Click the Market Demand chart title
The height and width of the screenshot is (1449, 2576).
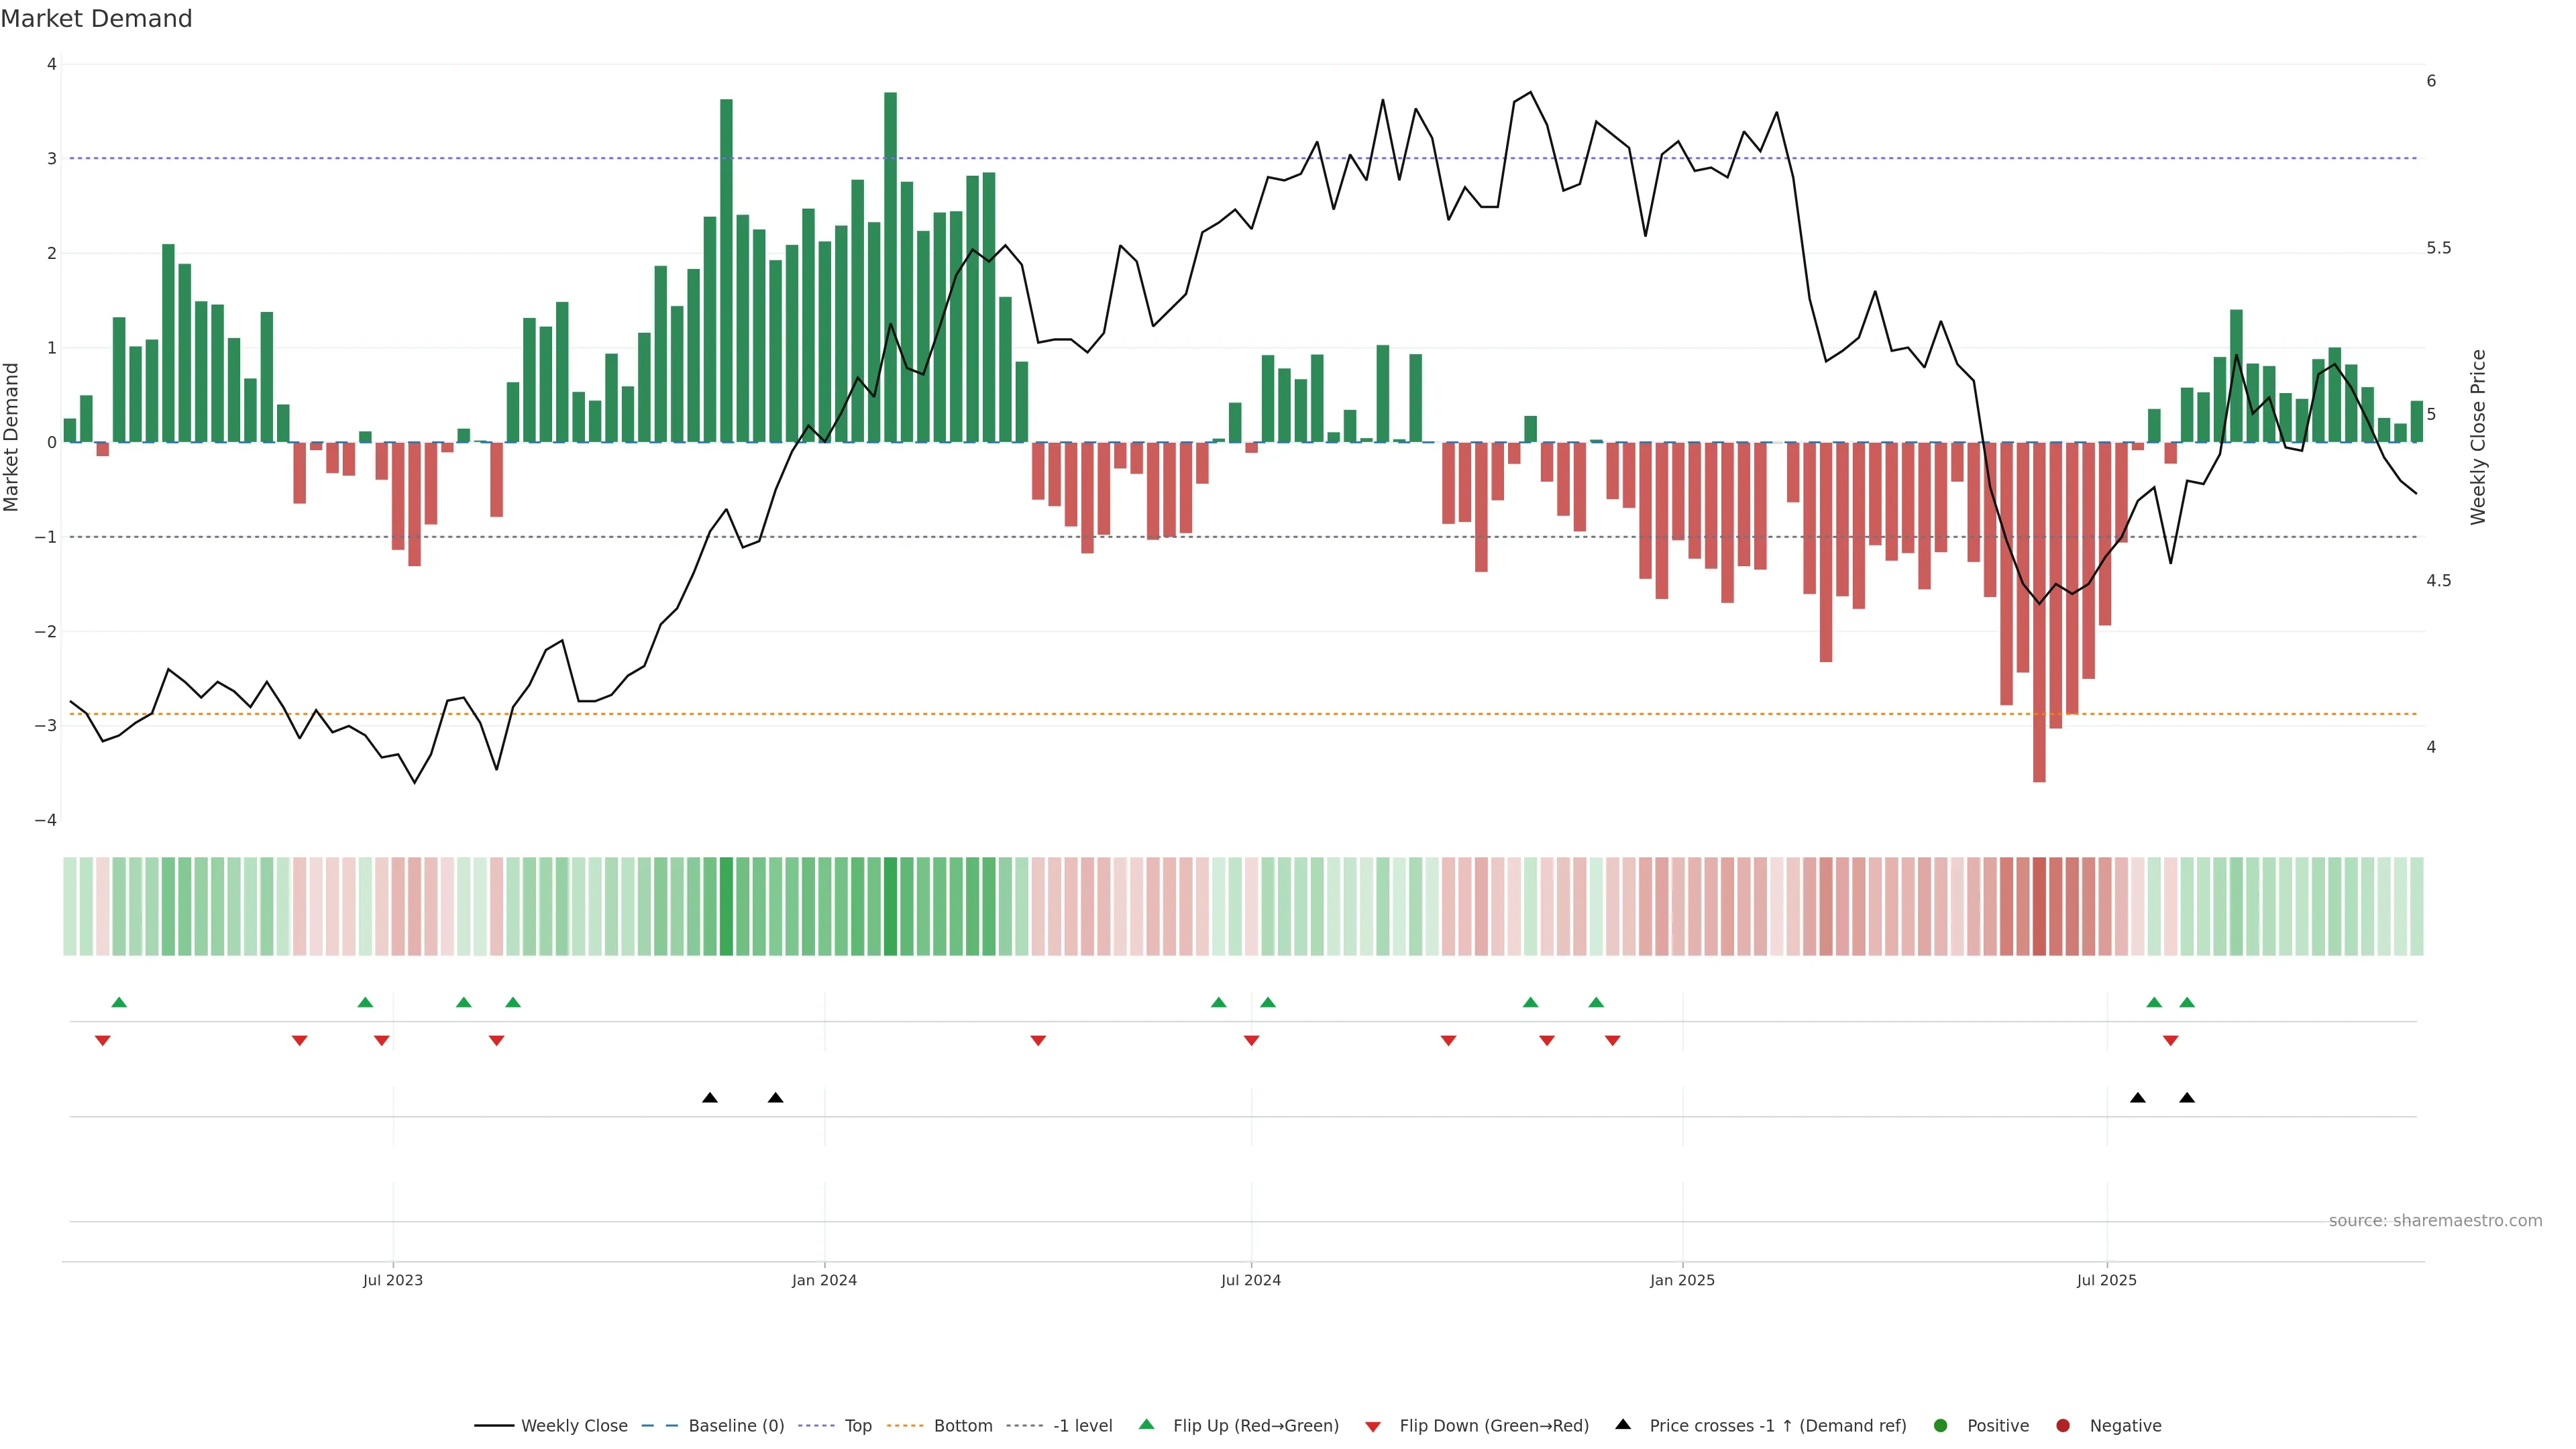click(96, 19)
